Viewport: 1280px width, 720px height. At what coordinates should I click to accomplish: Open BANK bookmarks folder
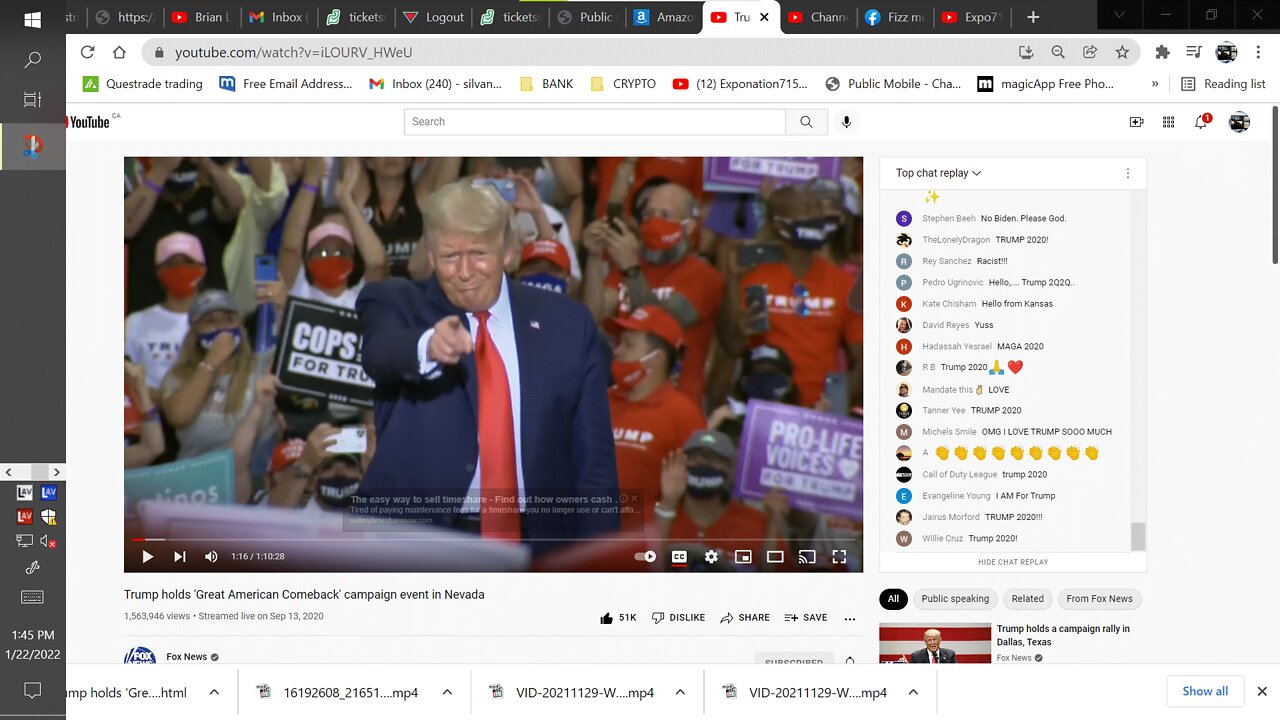[547, 84]
